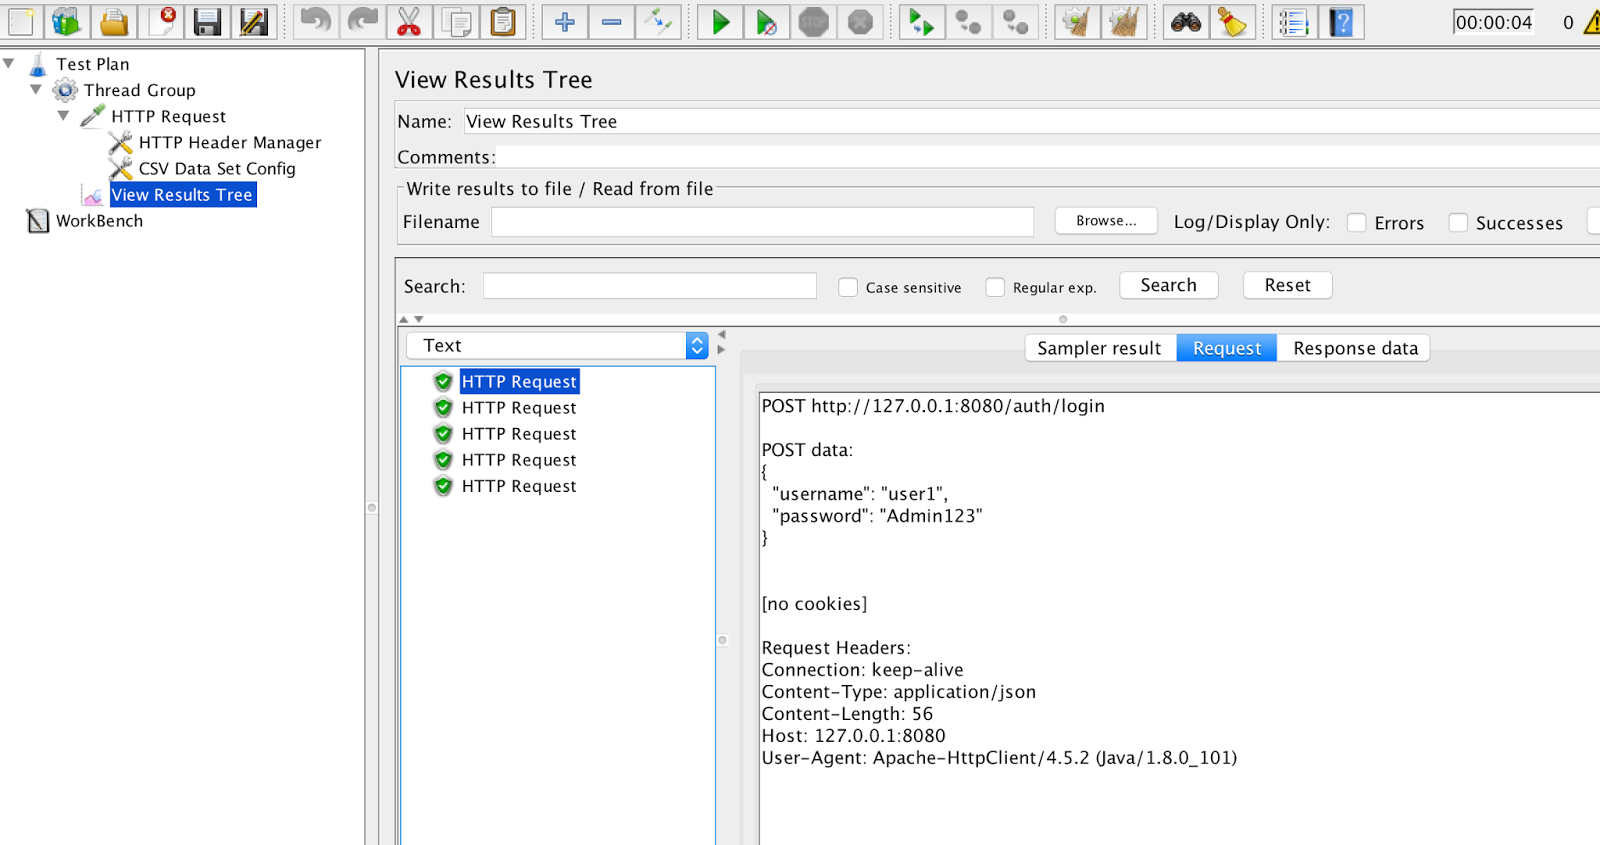Click the Search text input field
Viewport: 1600px width, 845px height.
coord(650,286)
